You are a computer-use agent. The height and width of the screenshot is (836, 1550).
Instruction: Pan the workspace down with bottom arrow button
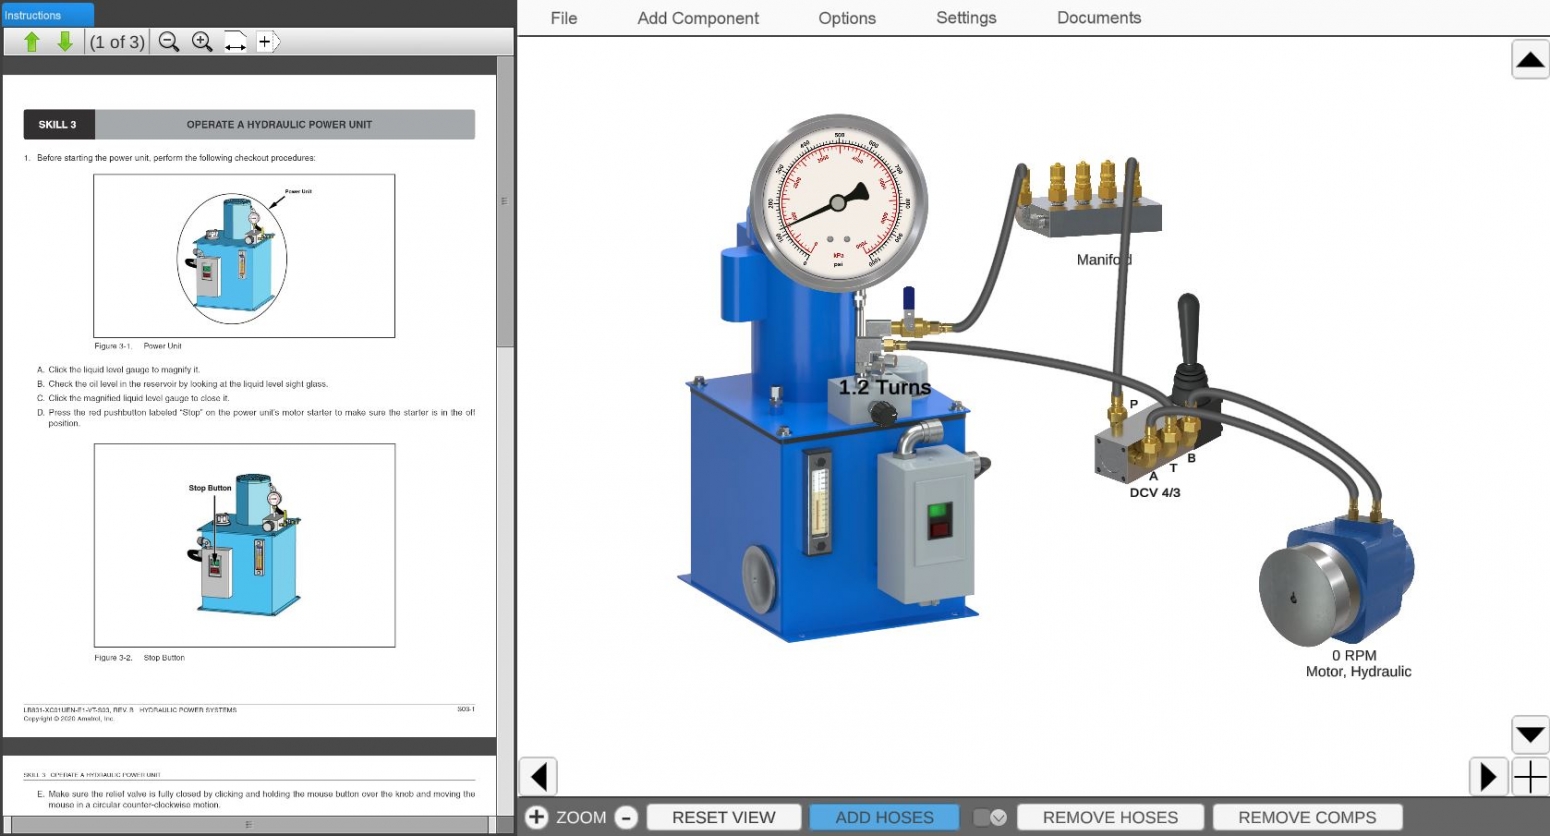pyautogui.click(x=1530, y=735)
